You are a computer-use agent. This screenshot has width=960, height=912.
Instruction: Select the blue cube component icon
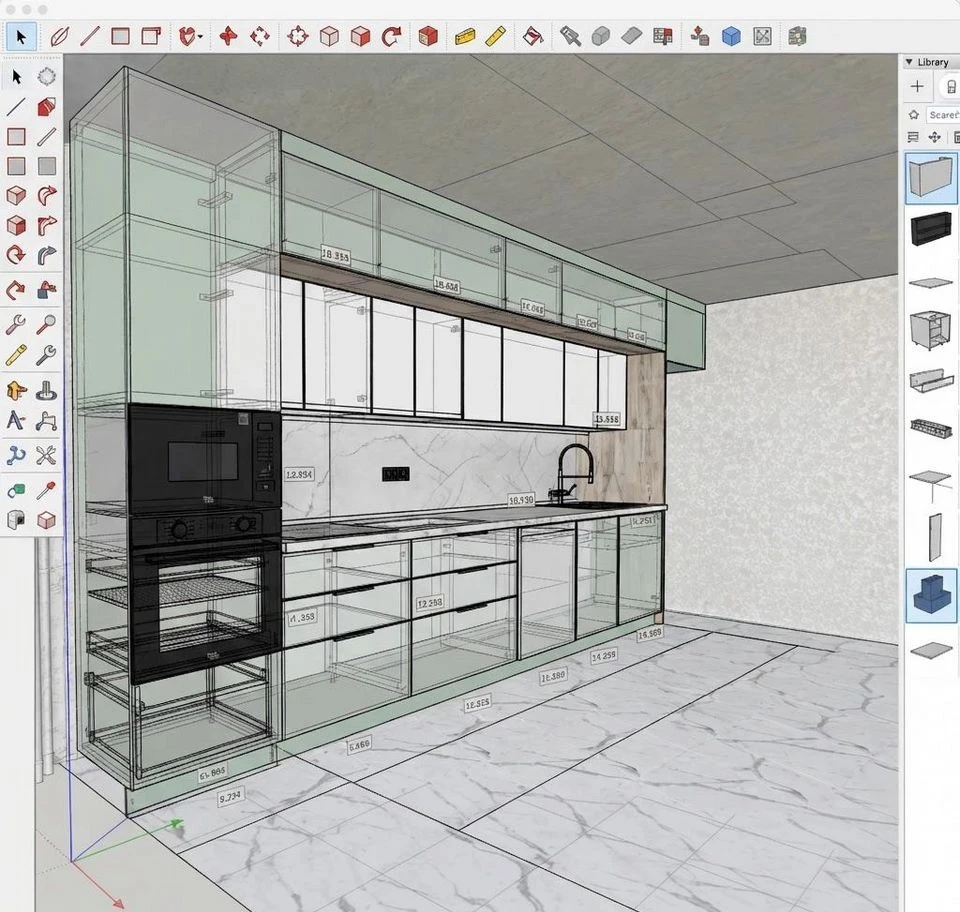tap(731, 37)
